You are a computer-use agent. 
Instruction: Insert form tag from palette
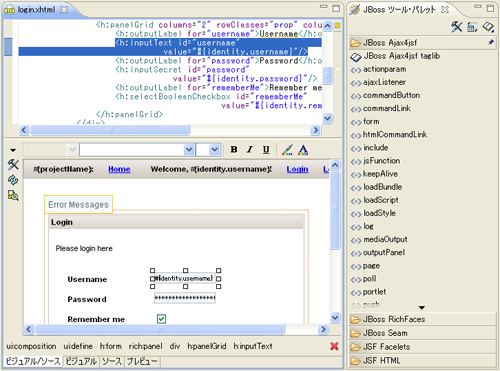pyautogui.click(x=365, y=122)
